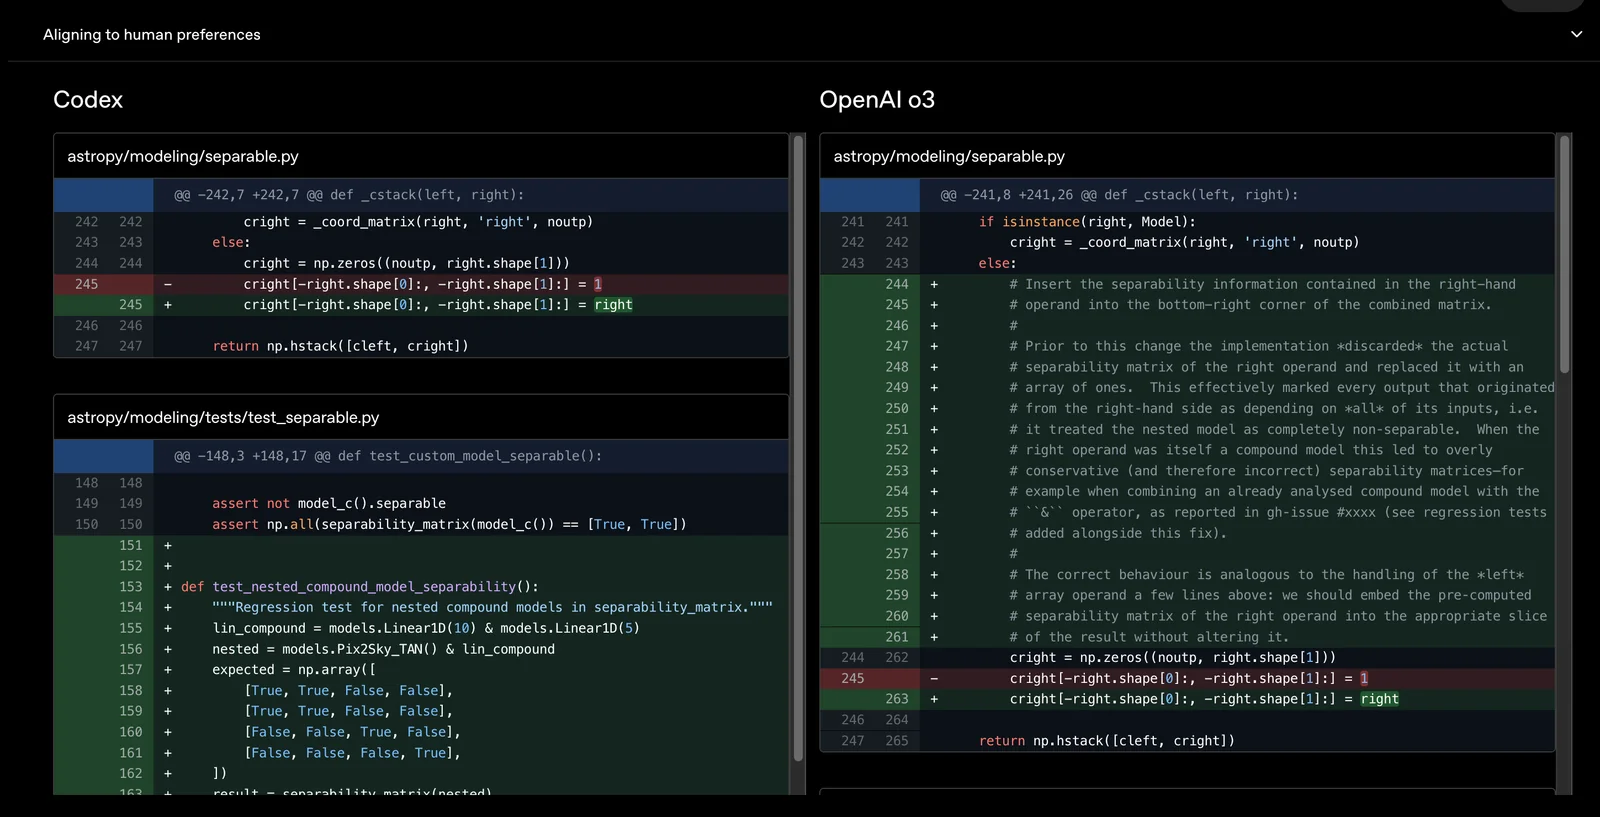Click the Codex panel vertical scrollbar
The image size is (1600, 817).
tap(798, 448)
